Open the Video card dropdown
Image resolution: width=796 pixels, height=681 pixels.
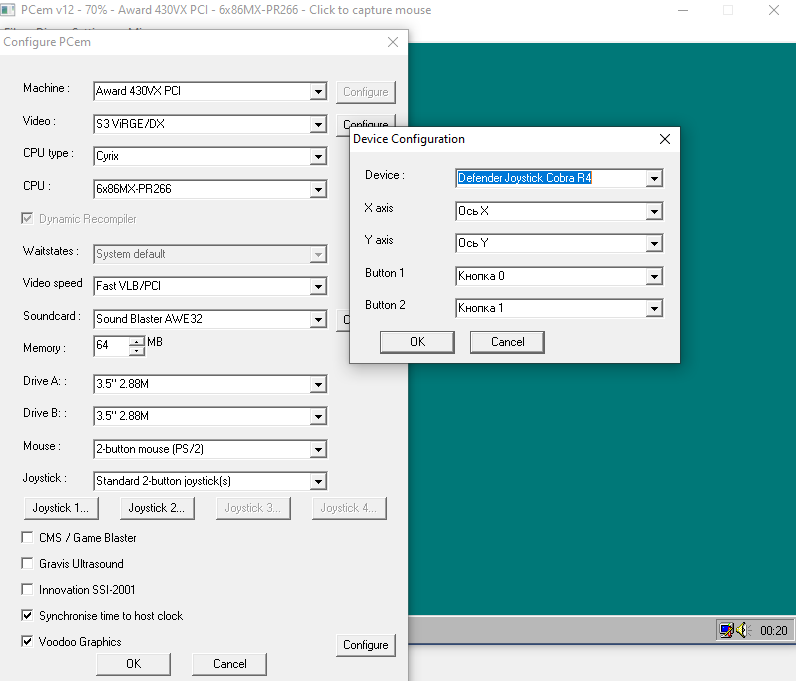point(318,124)
